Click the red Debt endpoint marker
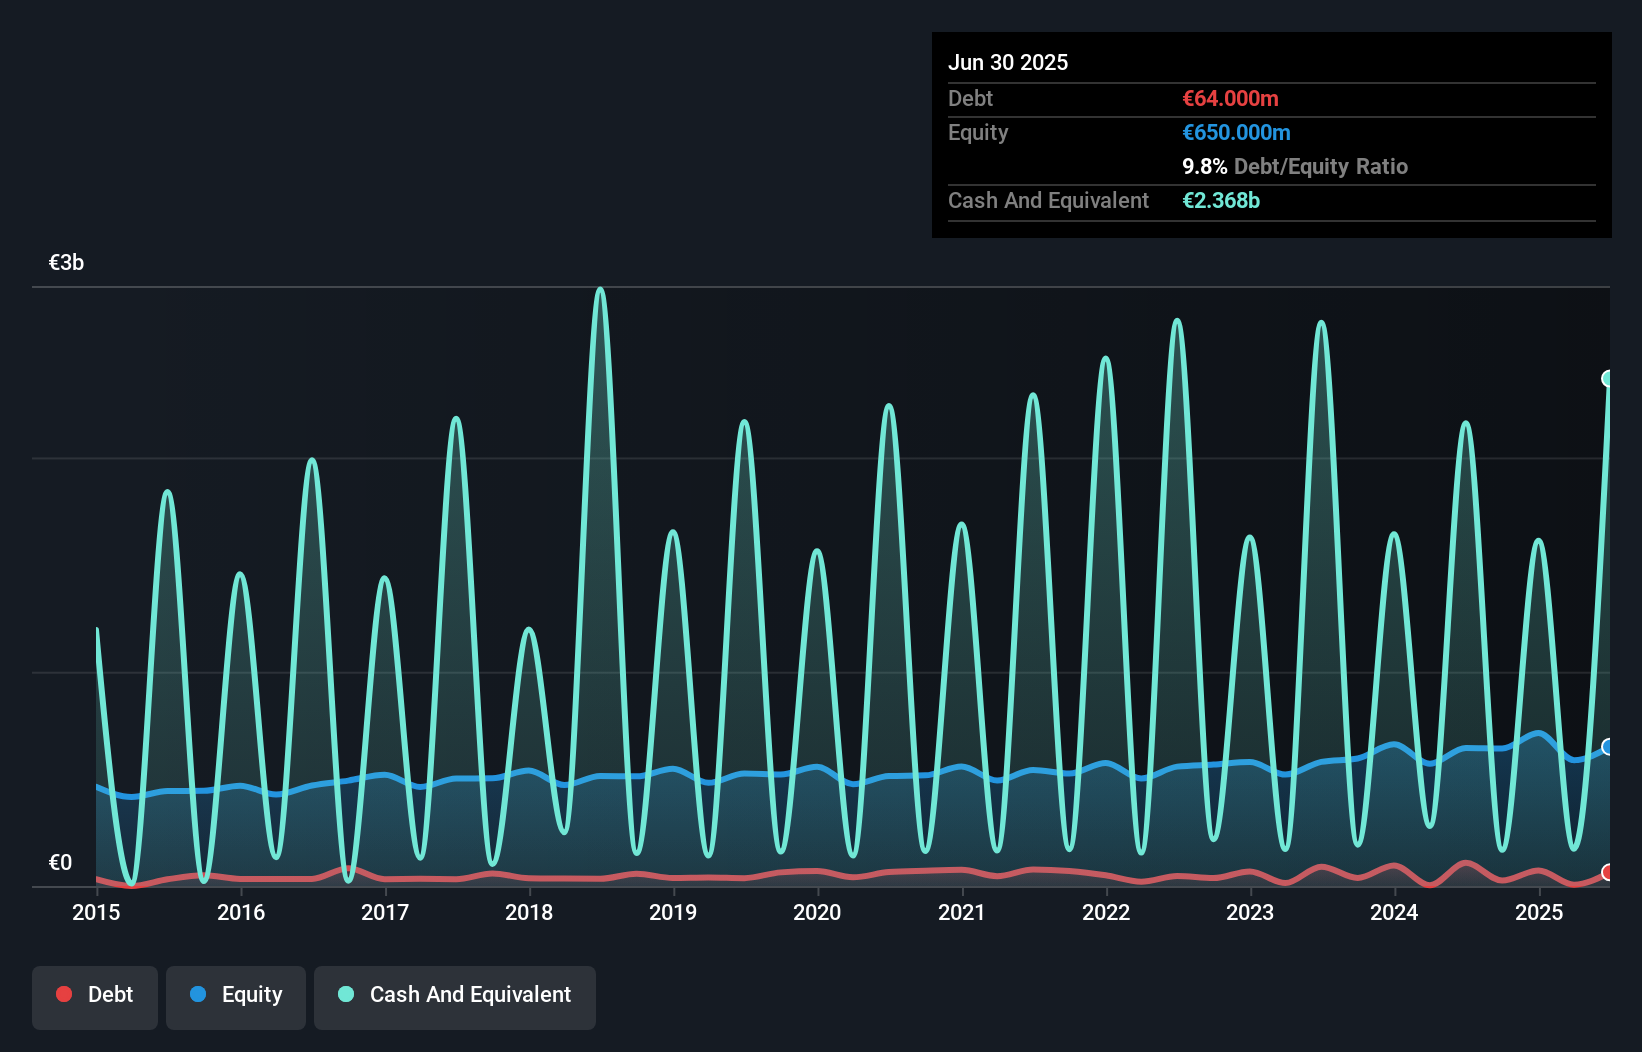Image resolution: width=1642 pixels, height=1052 pixels. coord(1608,873)
